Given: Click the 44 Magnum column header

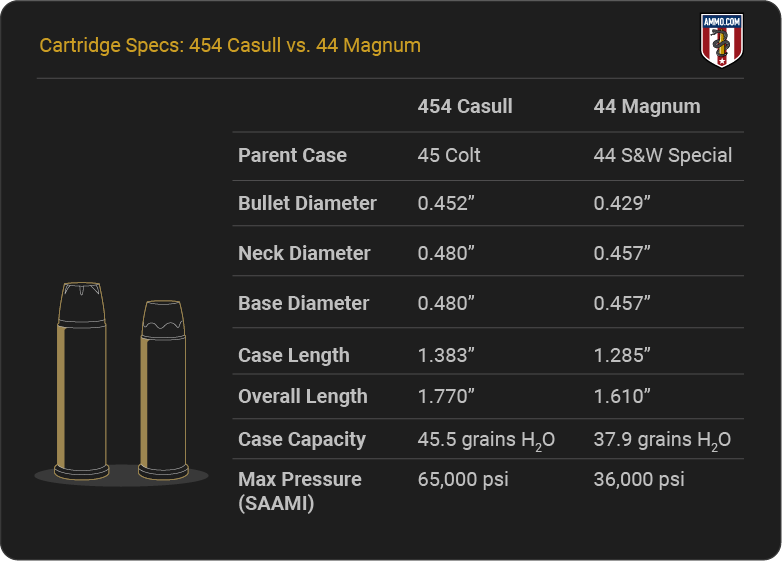Looking at the screenshot, I should coord(647,106).
